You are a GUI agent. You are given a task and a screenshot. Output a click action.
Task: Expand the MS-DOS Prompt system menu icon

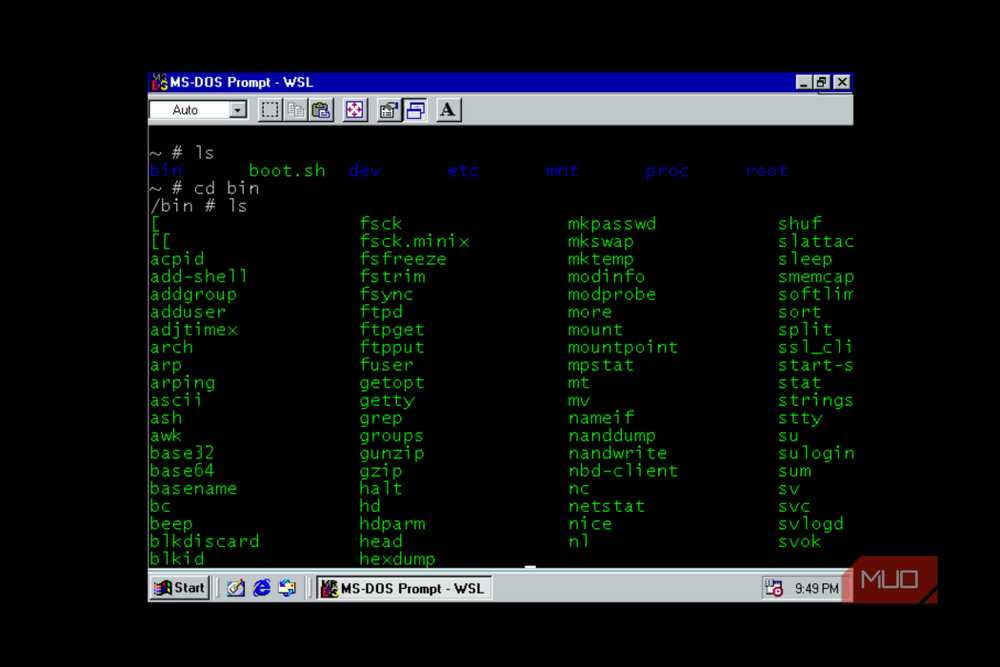pyautogui.click(x=158, y=82)
